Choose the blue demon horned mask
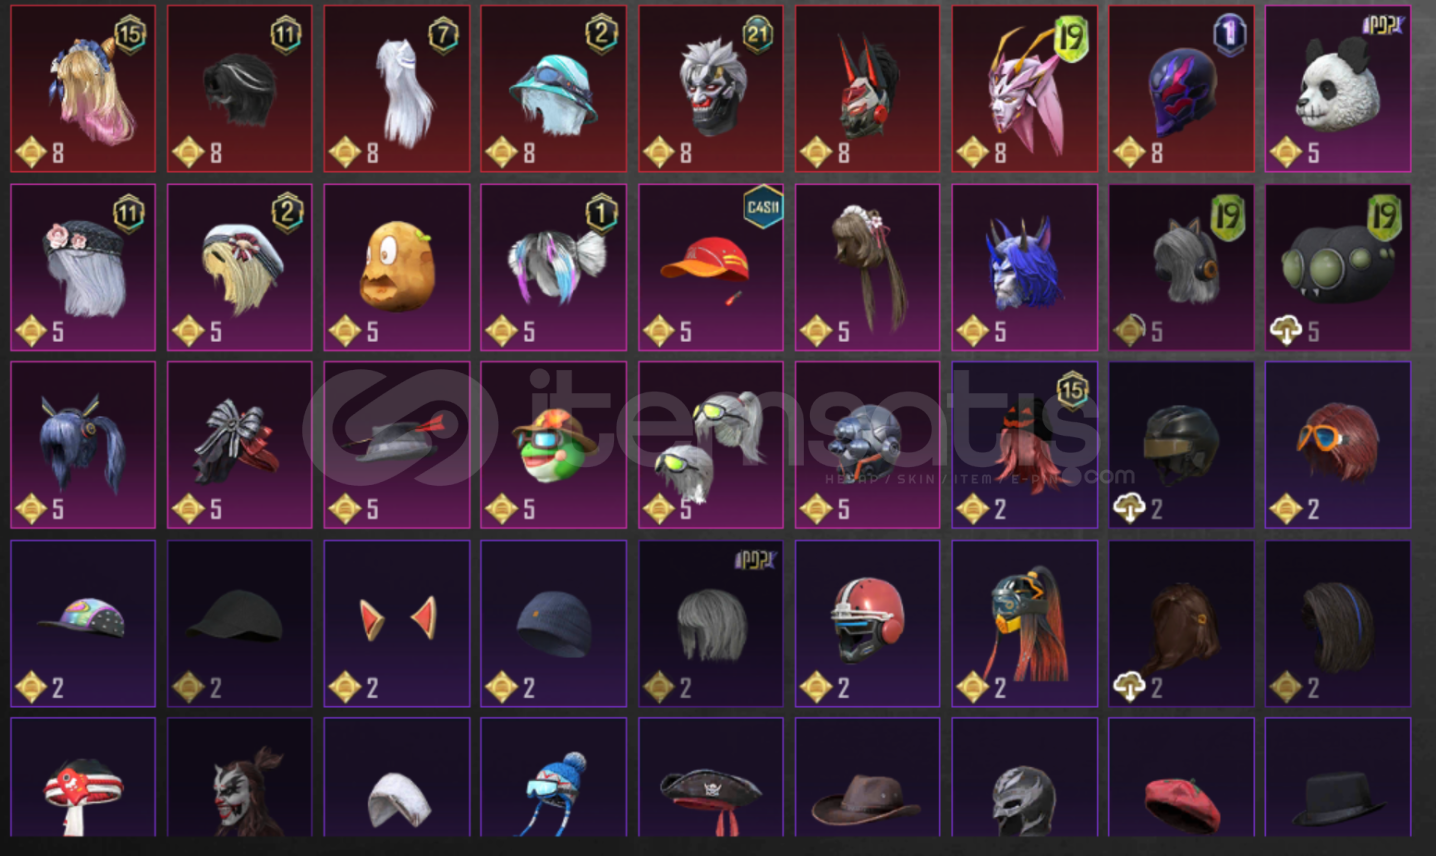Screen dimensions: 1436x856 pyautogui.click(x=1024, y=267)
